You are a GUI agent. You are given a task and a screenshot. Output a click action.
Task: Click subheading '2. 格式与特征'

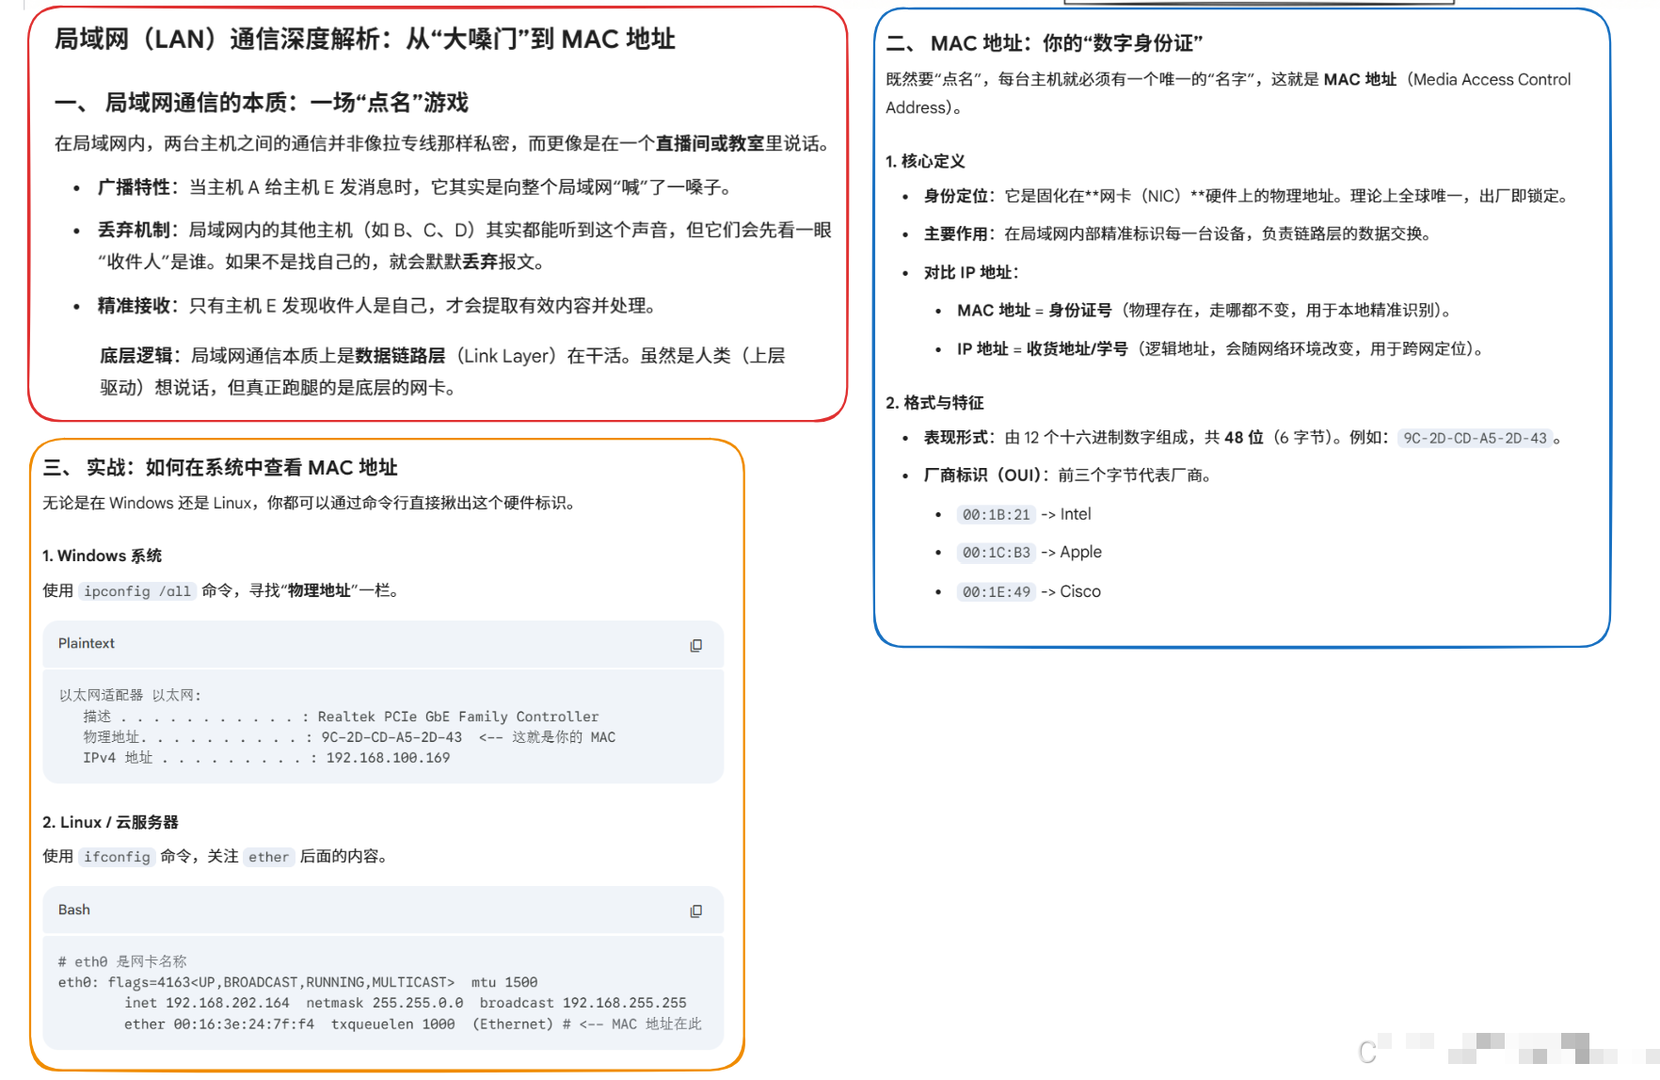(935, 403)
